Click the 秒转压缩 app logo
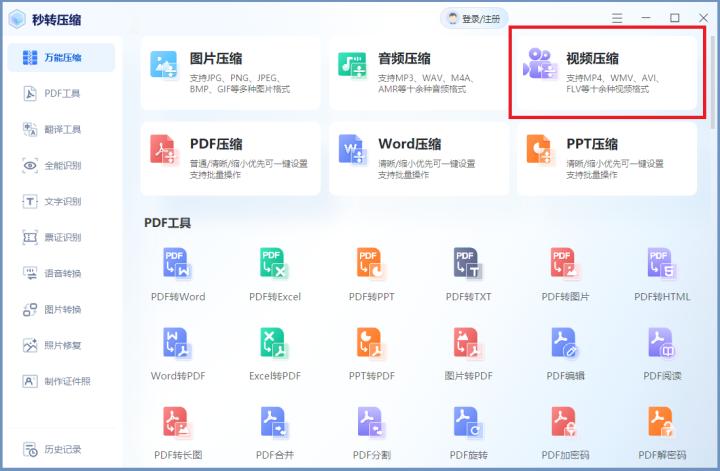 click(x=17, y=19)
